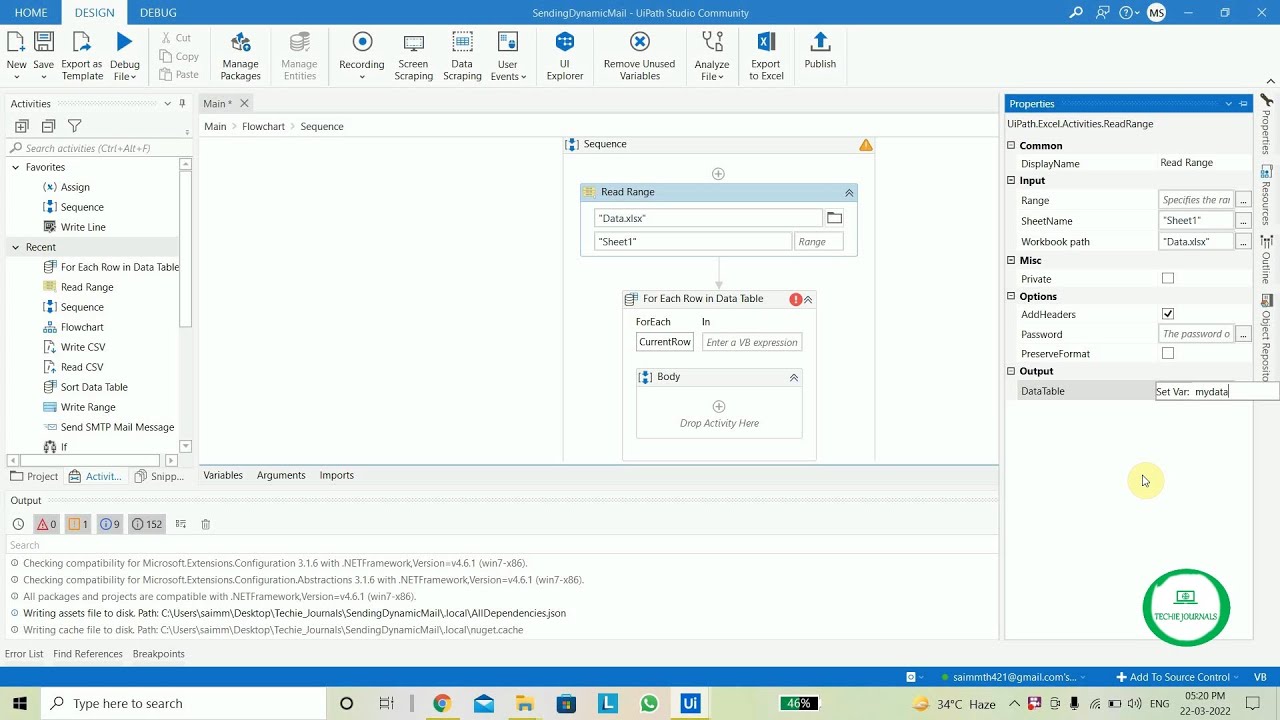1280x720 pixels.
Task: Click the warning icon on Sequence header
Action: pos(866,145)
